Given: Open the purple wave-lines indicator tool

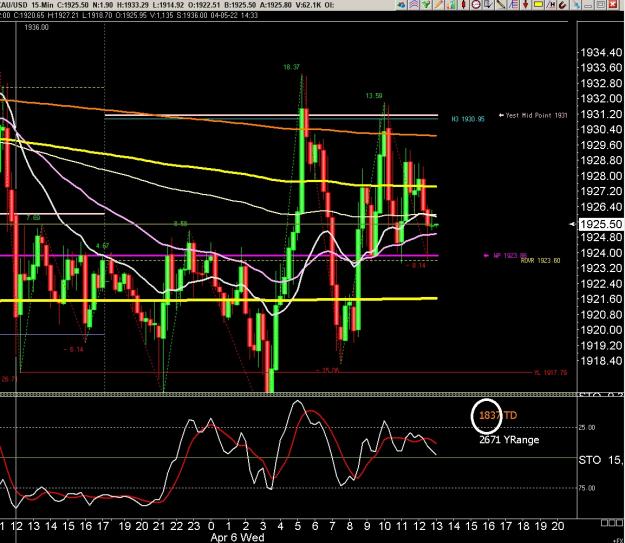Looking at the screenshot, I should [414, 5].
